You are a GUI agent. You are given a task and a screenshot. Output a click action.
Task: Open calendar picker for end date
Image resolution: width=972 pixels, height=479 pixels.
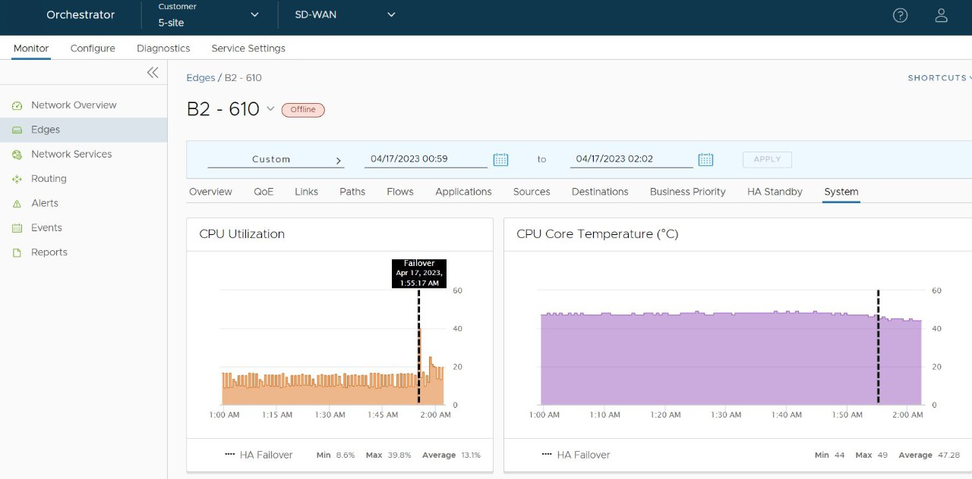(x=705, y=160)
